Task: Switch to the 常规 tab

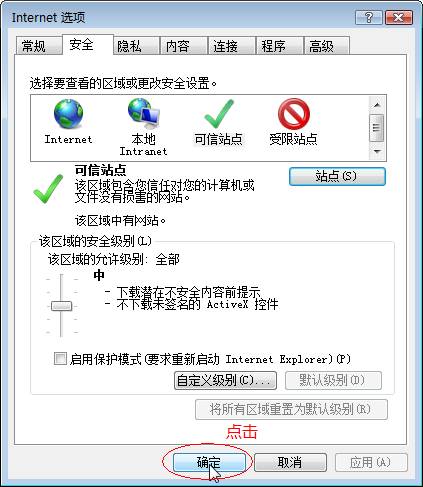Action: click(x=38, y=46)
